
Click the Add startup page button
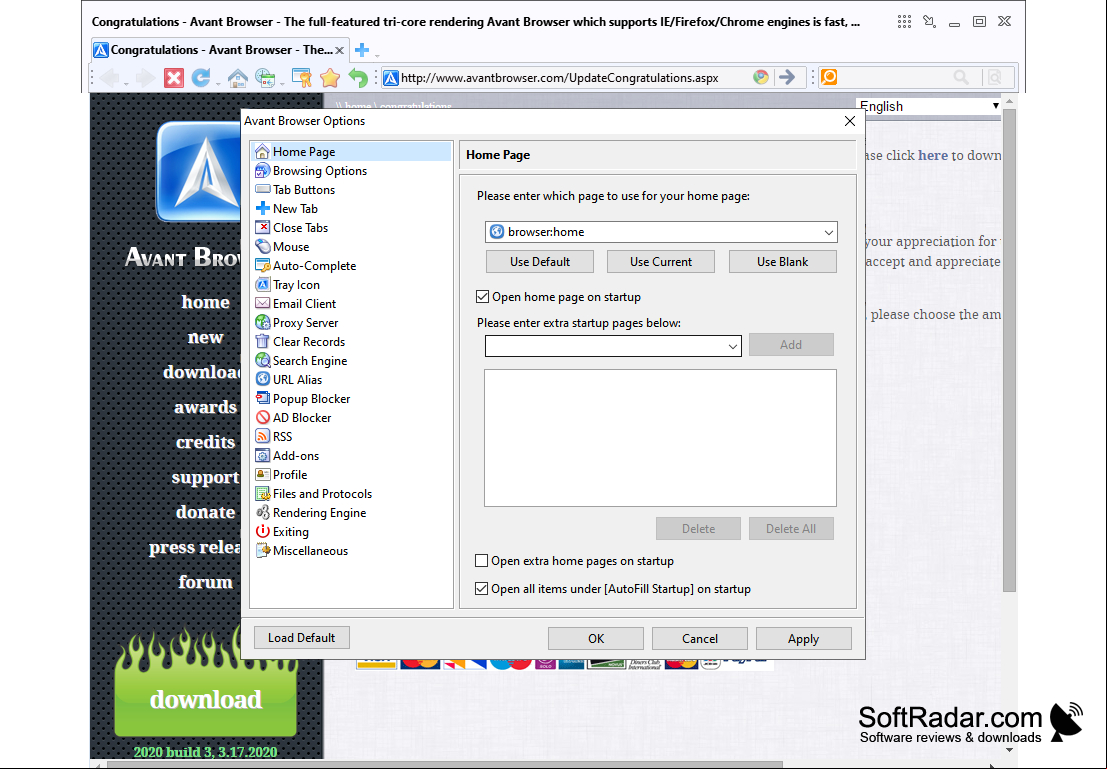(x=791, y=345)
